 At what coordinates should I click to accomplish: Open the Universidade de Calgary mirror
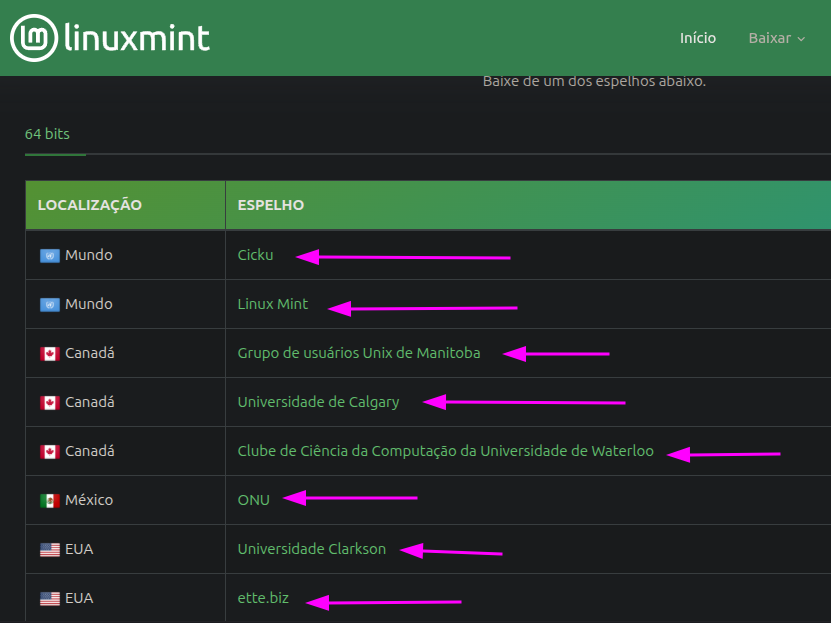click(x=318, y=402)
